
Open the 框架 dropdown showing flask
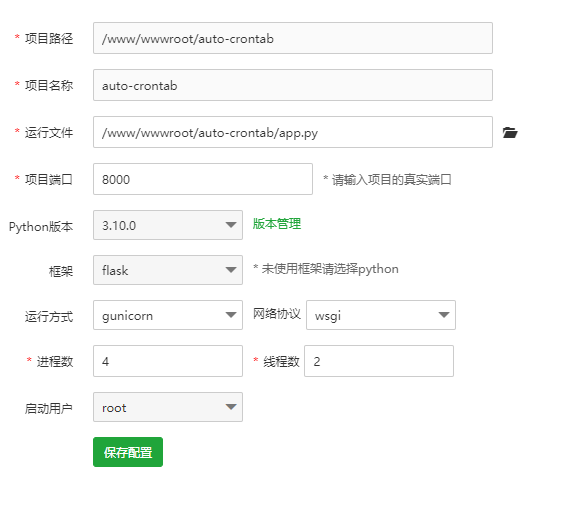[168, 270]
